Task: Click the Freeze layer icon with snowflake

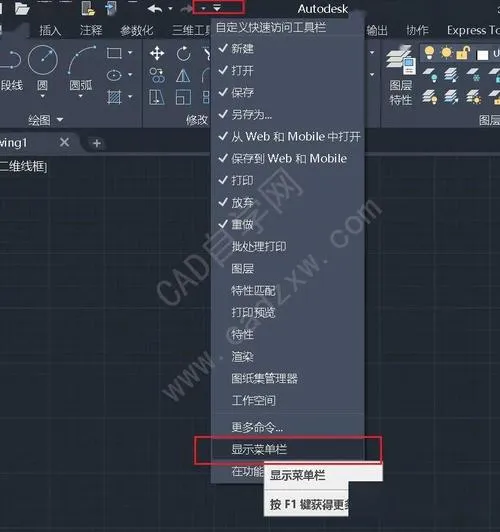Action: (x=473, y=75)
